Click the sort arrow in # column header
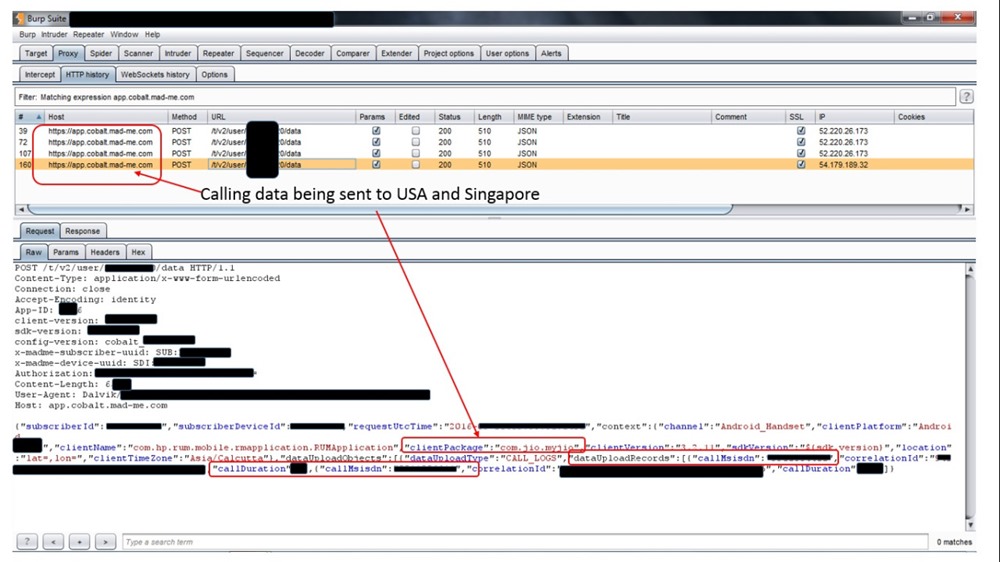The height and width of the screenshot is (562, 1000). (29, 117)
